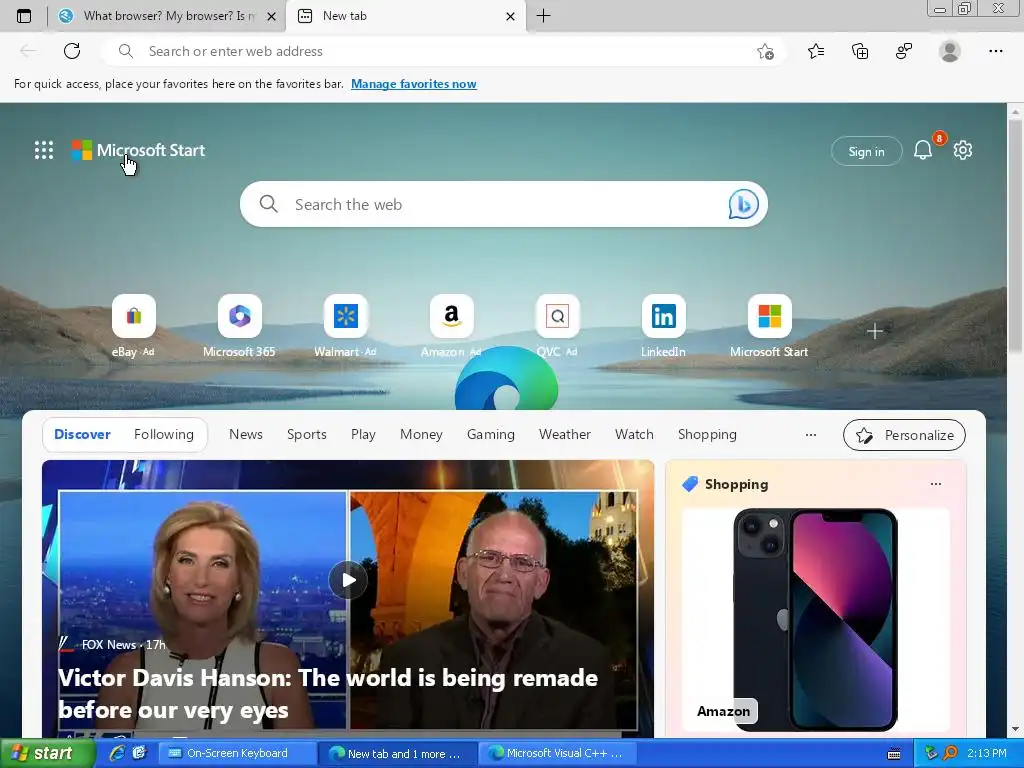The height and width of the screenshot is (768, 1024).
Task: Click the Personalize button
Action: pos(904,435)
